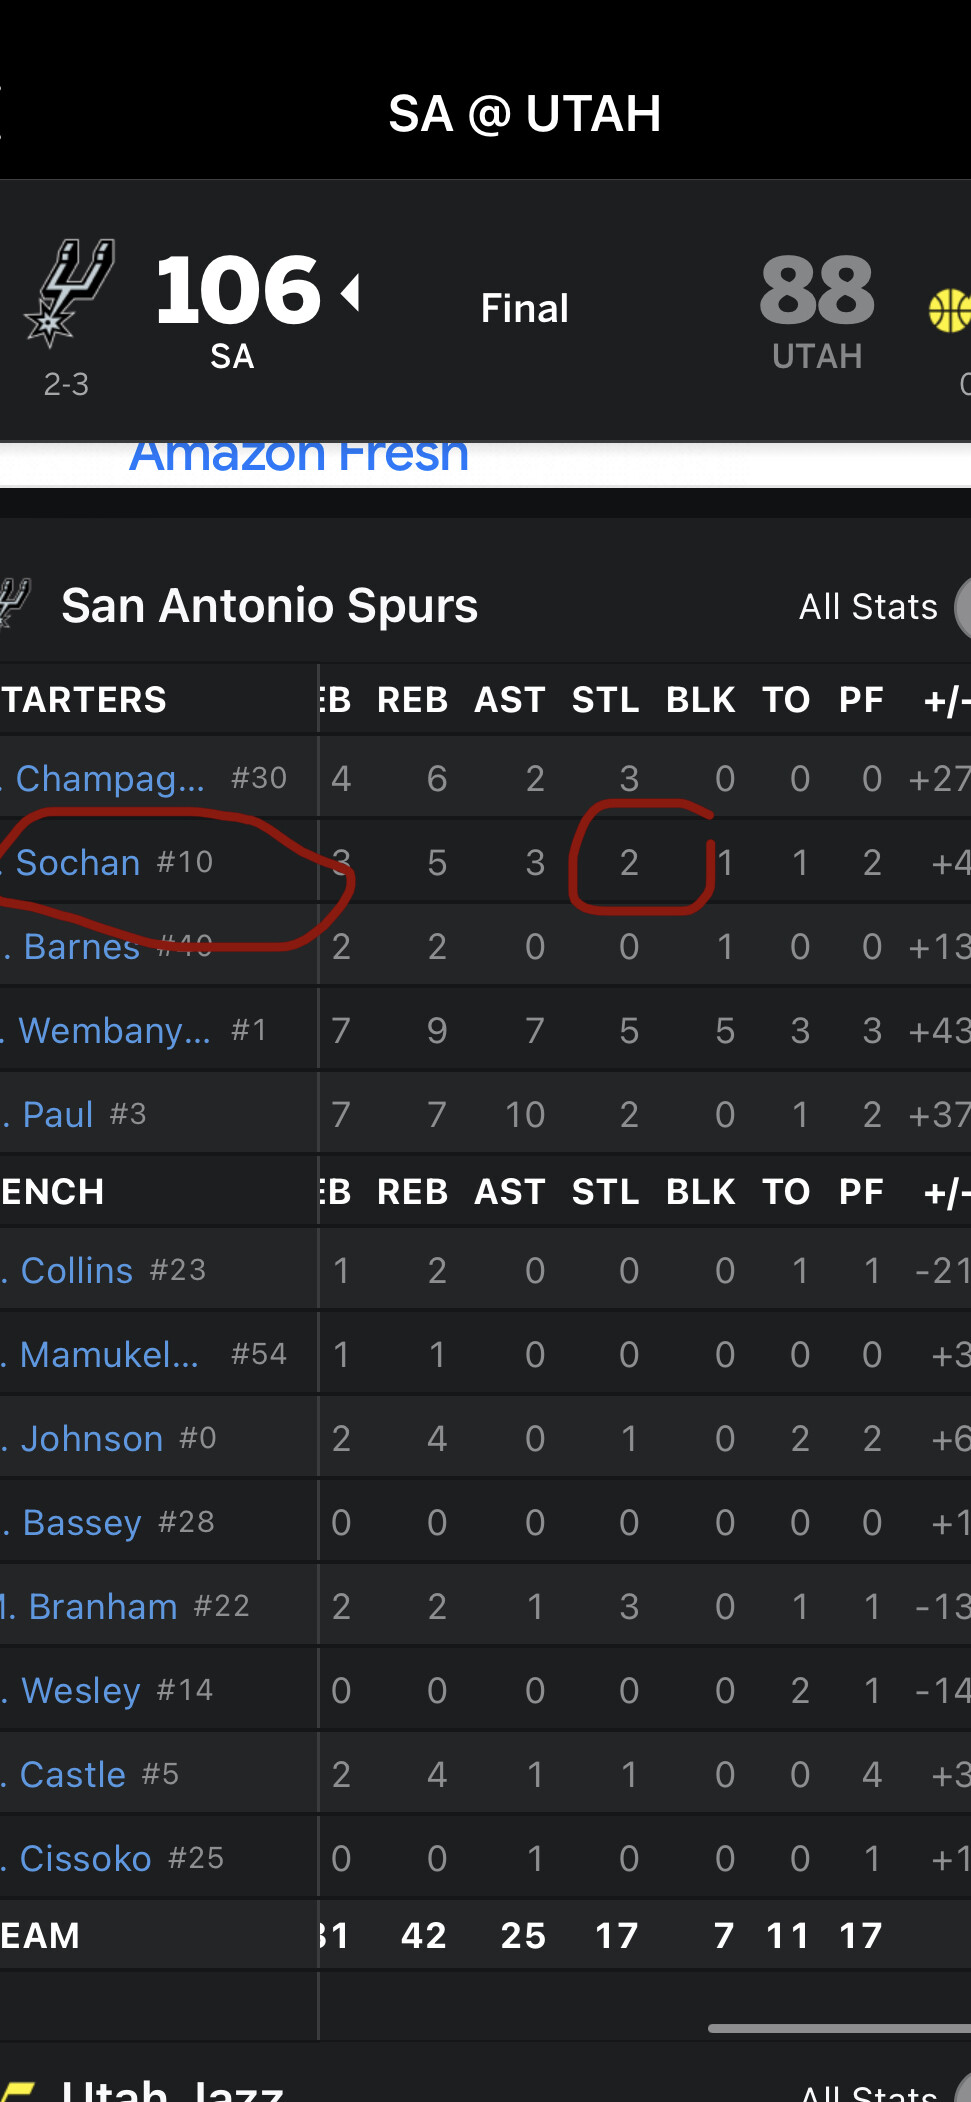
Task: Open Wembanyama #1 player profile
Action: coord(114,1030)
